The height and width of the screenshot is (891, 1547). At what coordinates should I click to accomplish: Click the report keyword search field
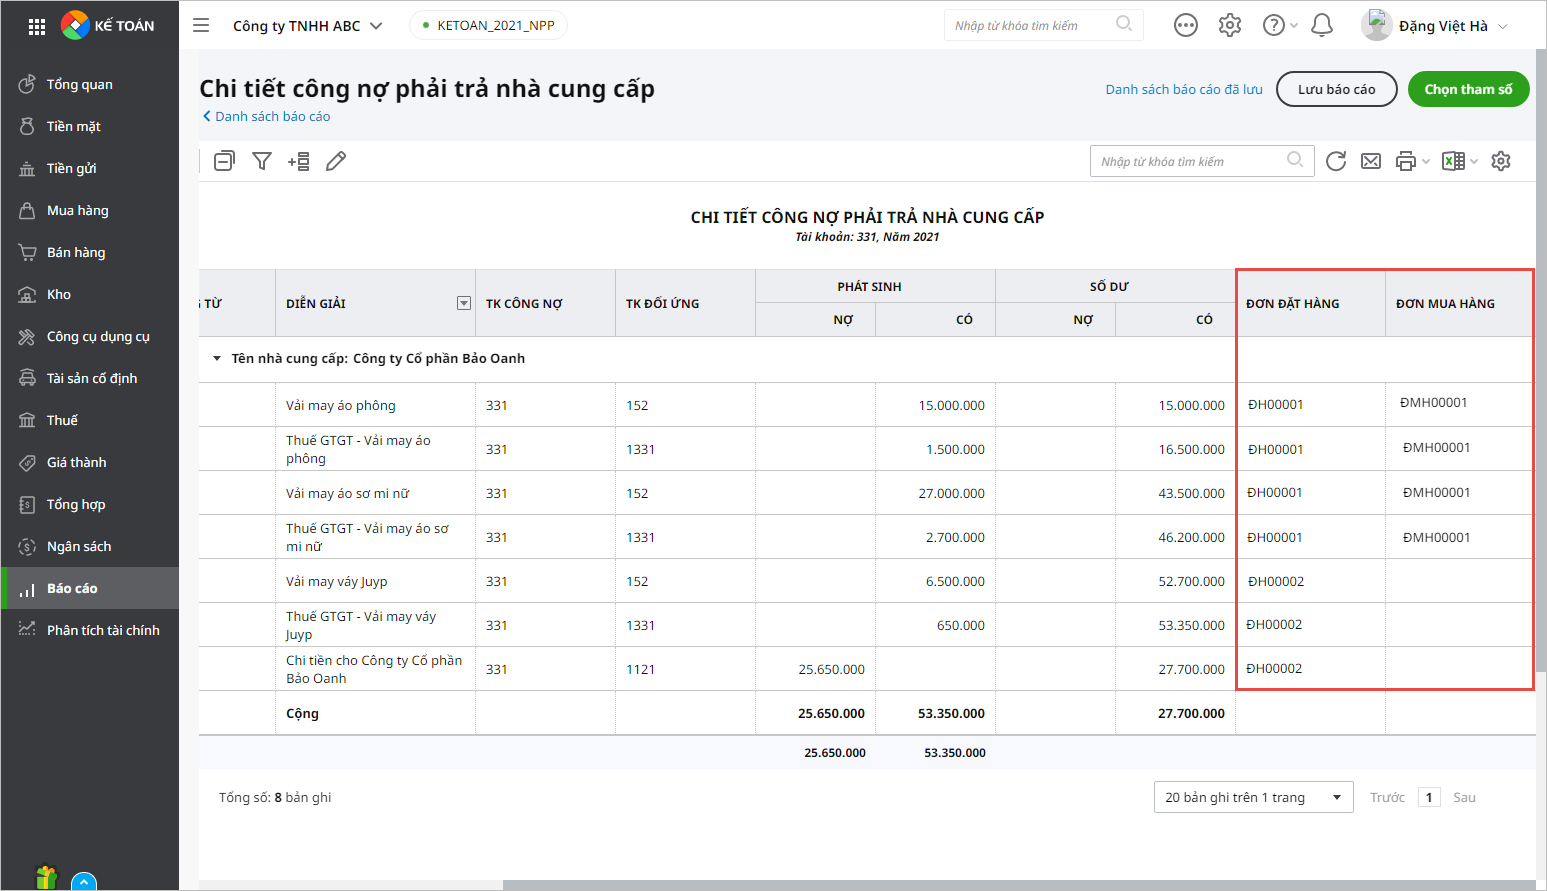(1192, 161)
